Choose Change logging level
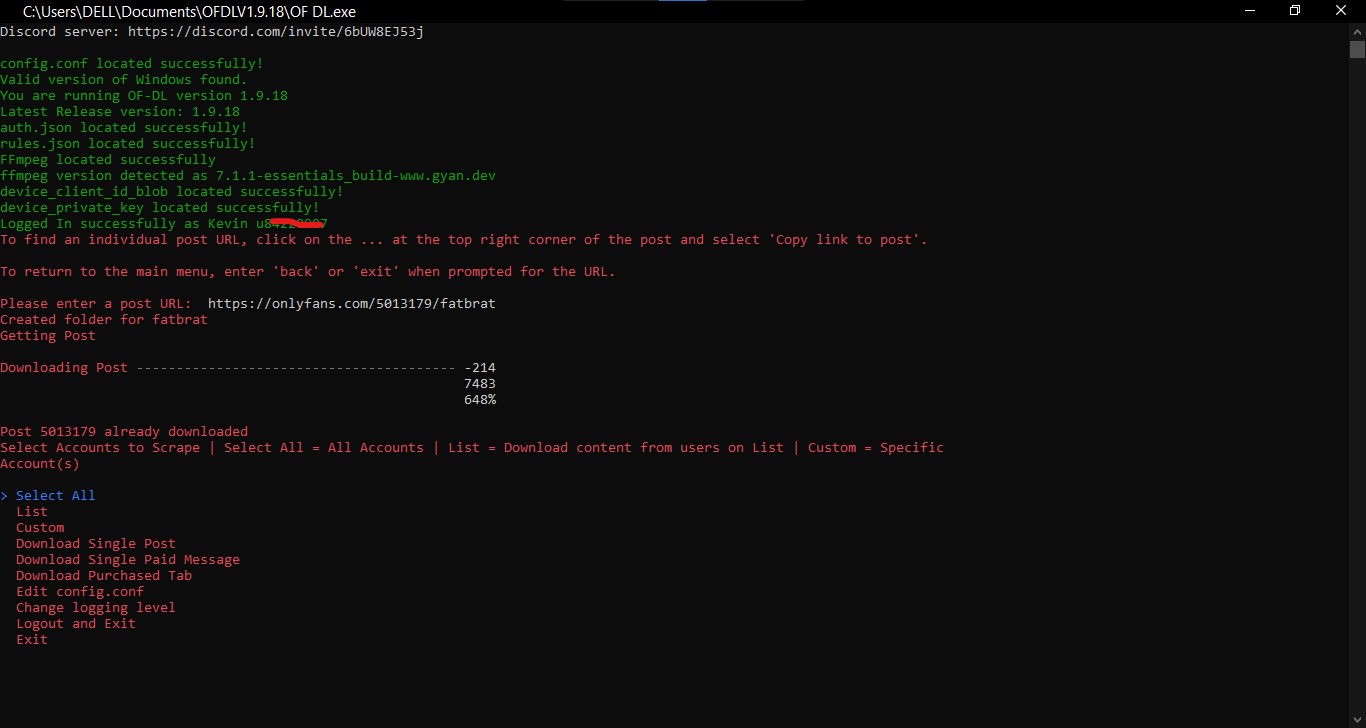The image size is (1366, 728). pyautogui.click(x=95, y=607)
